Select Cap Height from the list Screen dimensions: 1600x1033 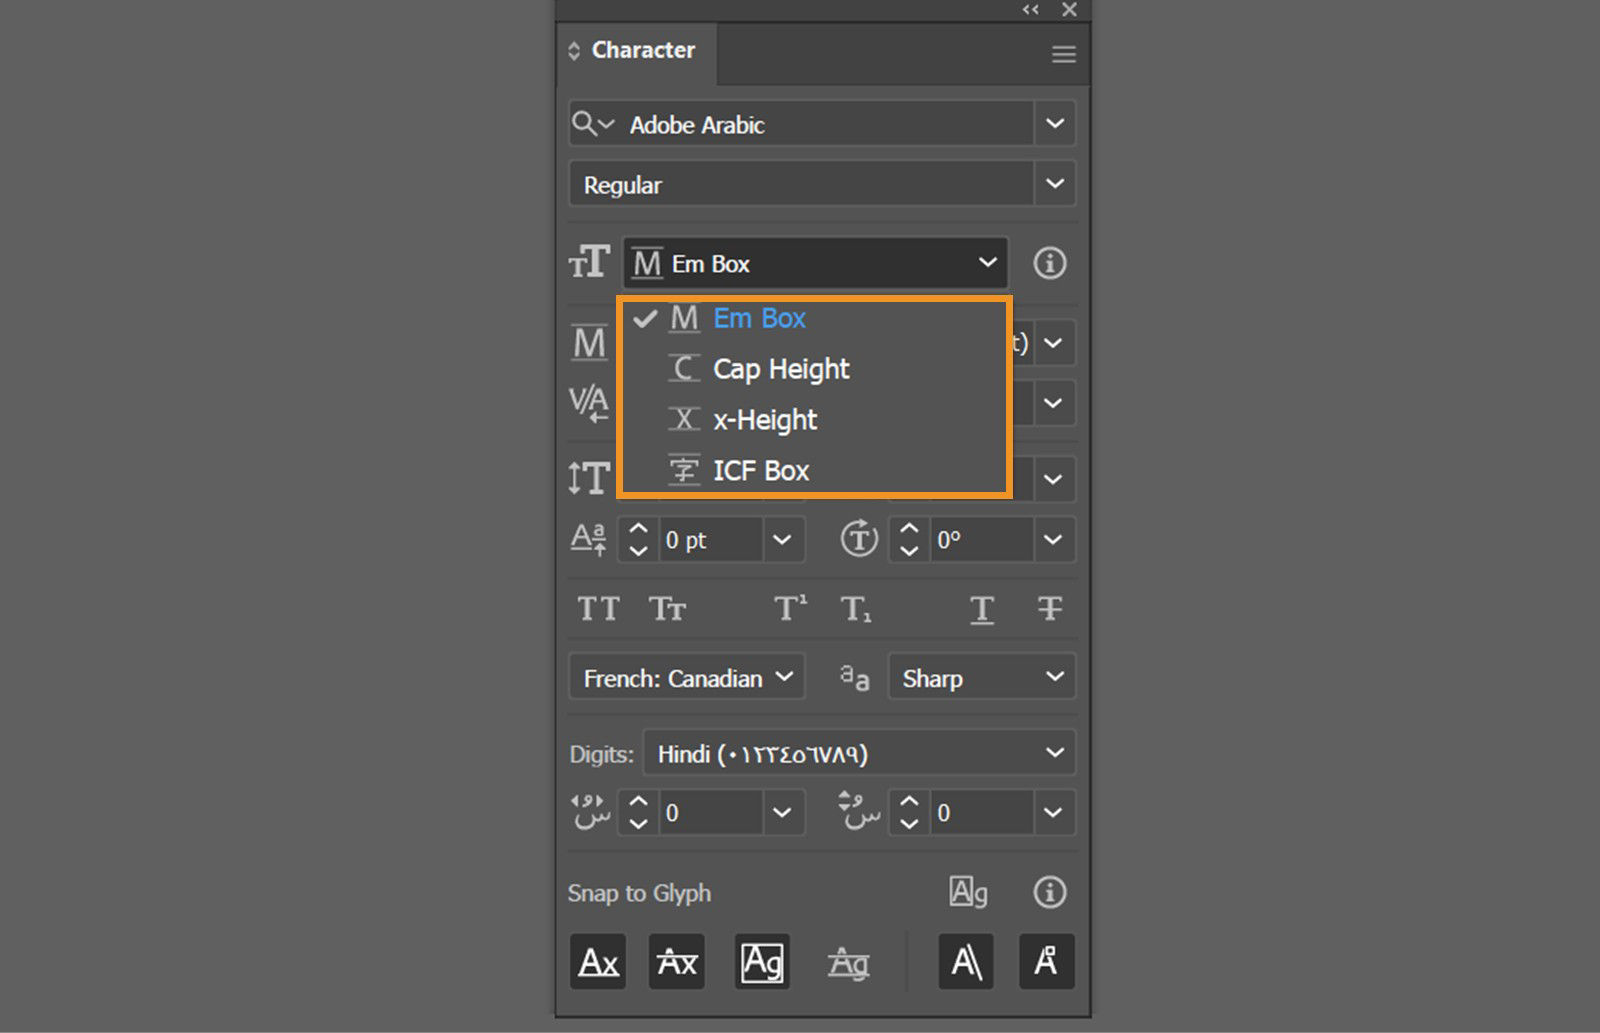[780, 368]
